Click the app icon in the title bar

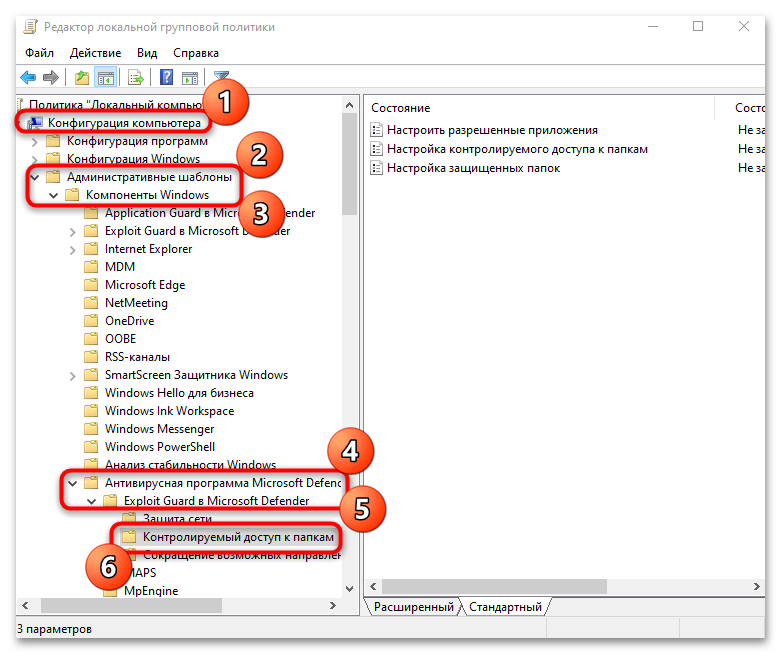(x=30, y=27)
